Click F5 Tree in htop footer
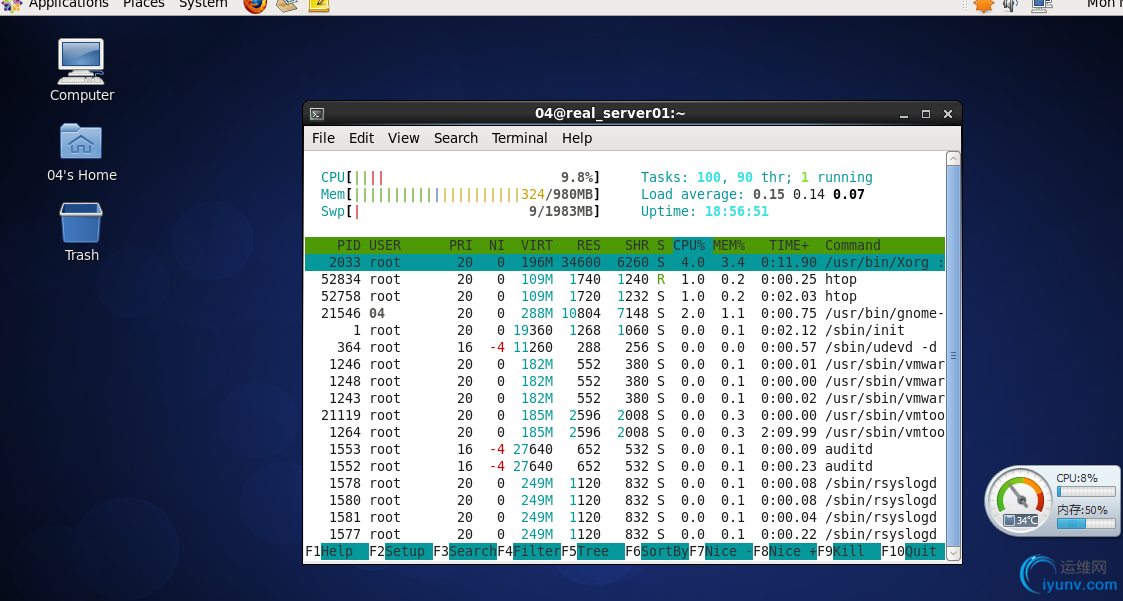This screenshot has height=601, width=1123. [x=592, y=552]
